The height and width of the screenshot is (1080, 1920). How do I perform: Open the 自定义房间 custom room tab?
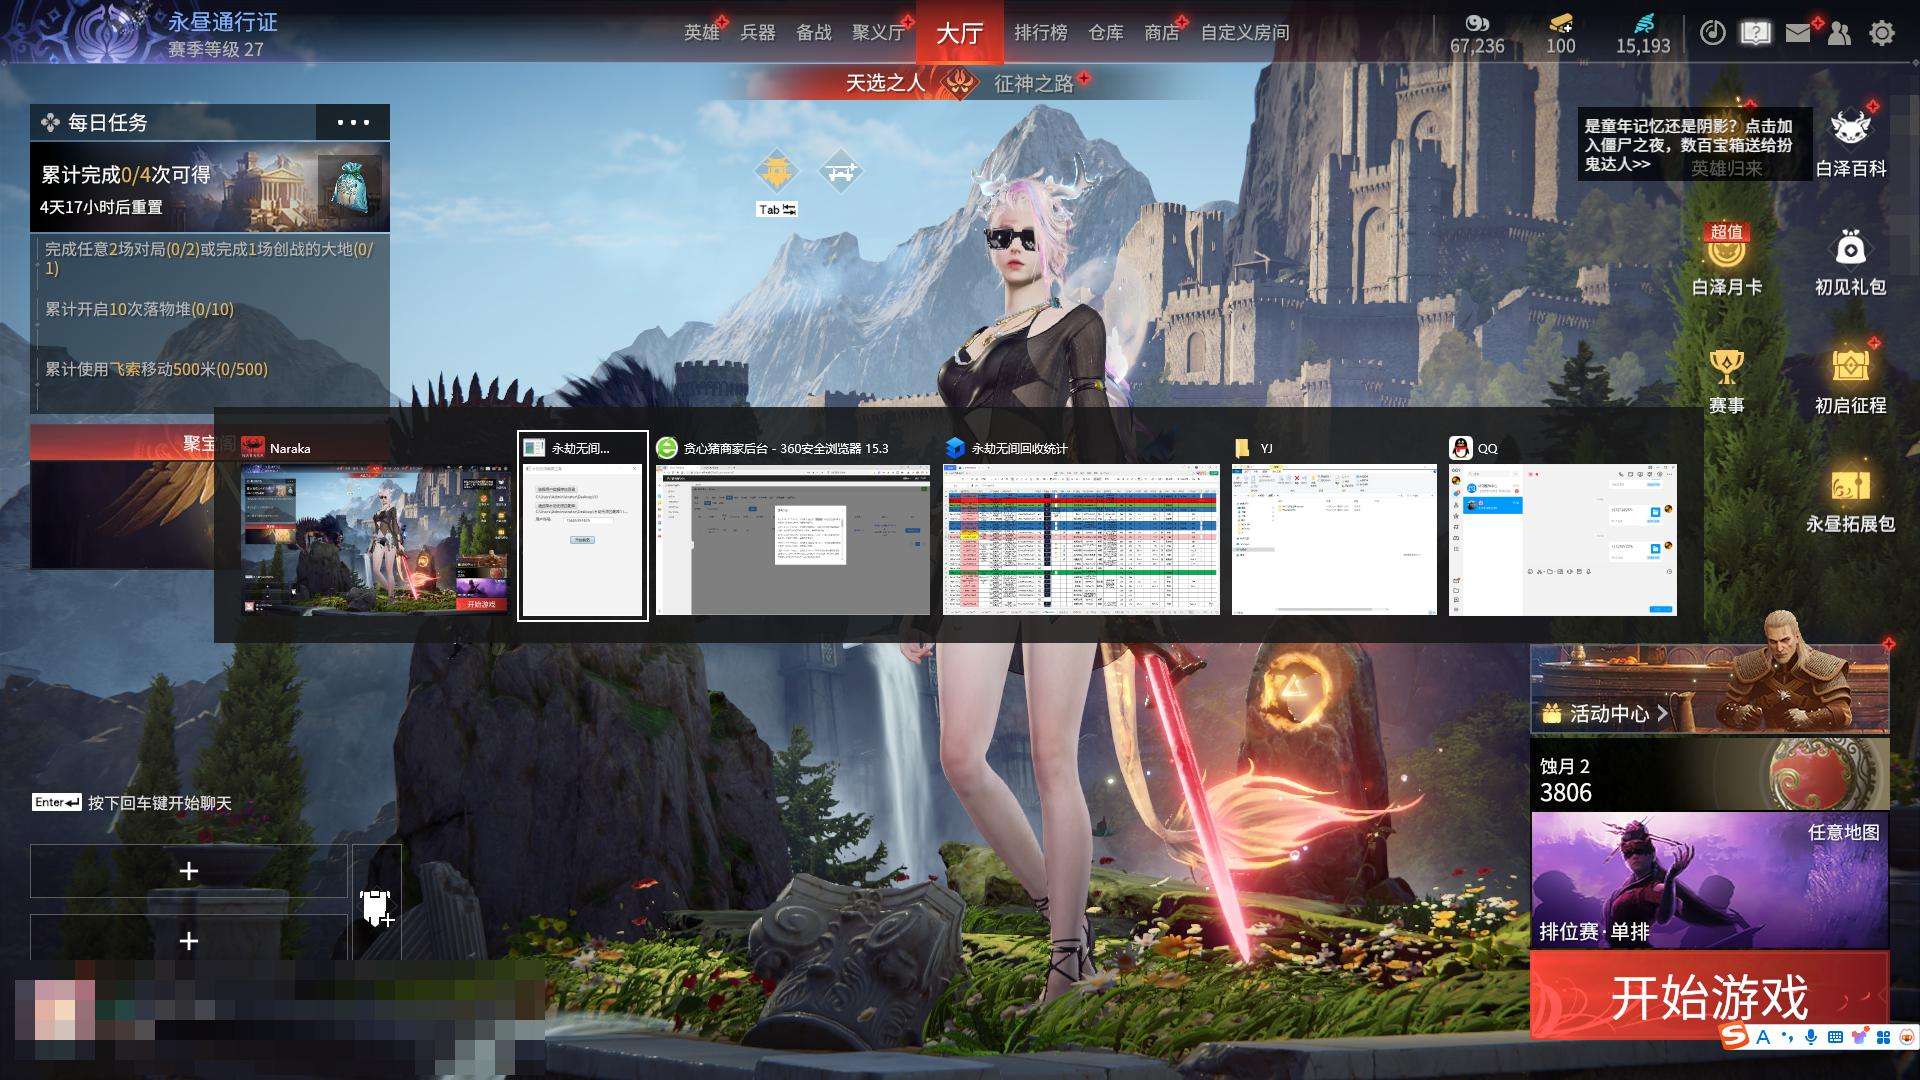[x=1245, y=33]
